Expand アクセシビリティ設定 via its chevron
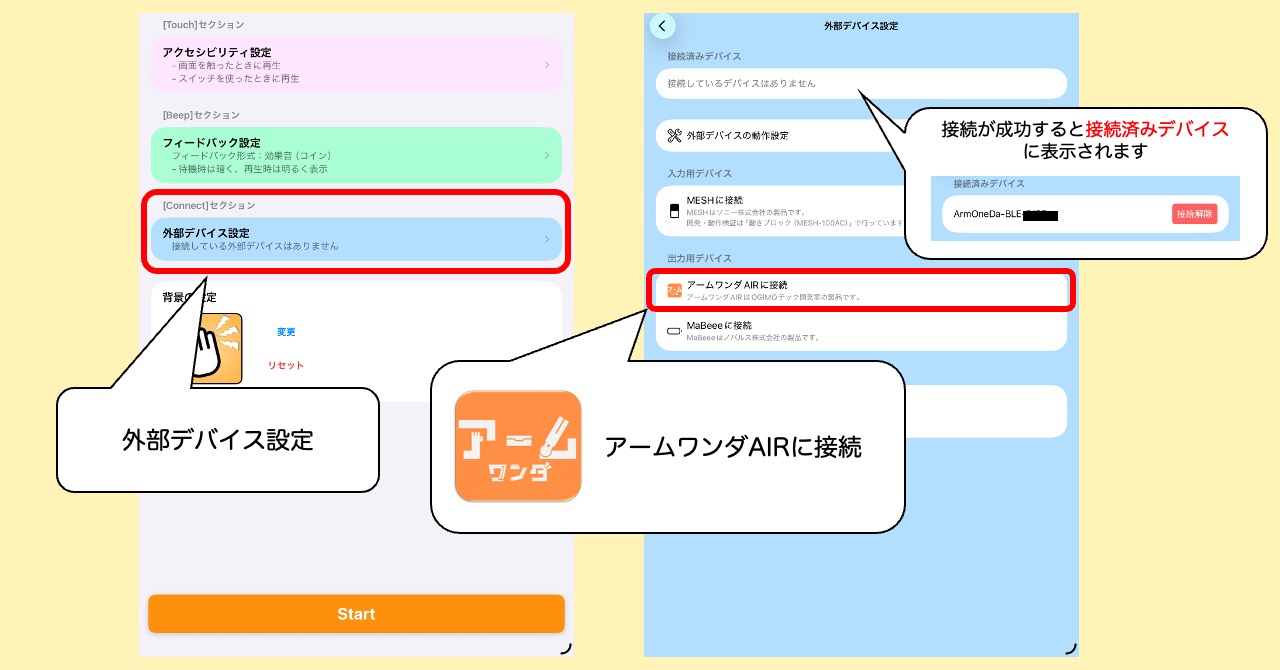The image size is (1280, 670). point(546,65)
